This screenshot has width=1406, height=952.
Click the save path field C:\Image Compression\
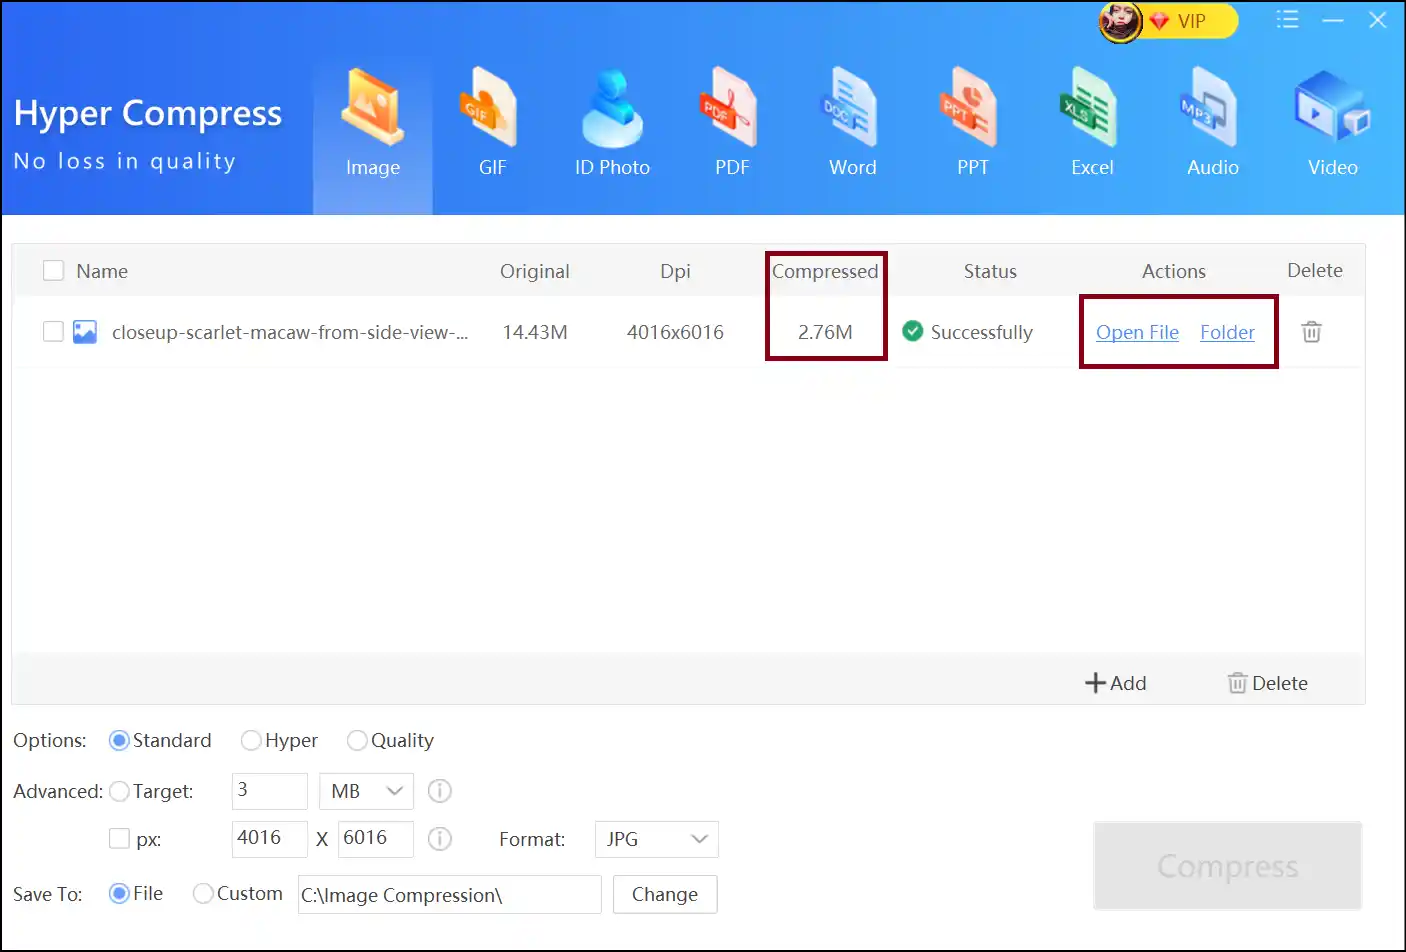pyautogui.click(x=450, y=894)
